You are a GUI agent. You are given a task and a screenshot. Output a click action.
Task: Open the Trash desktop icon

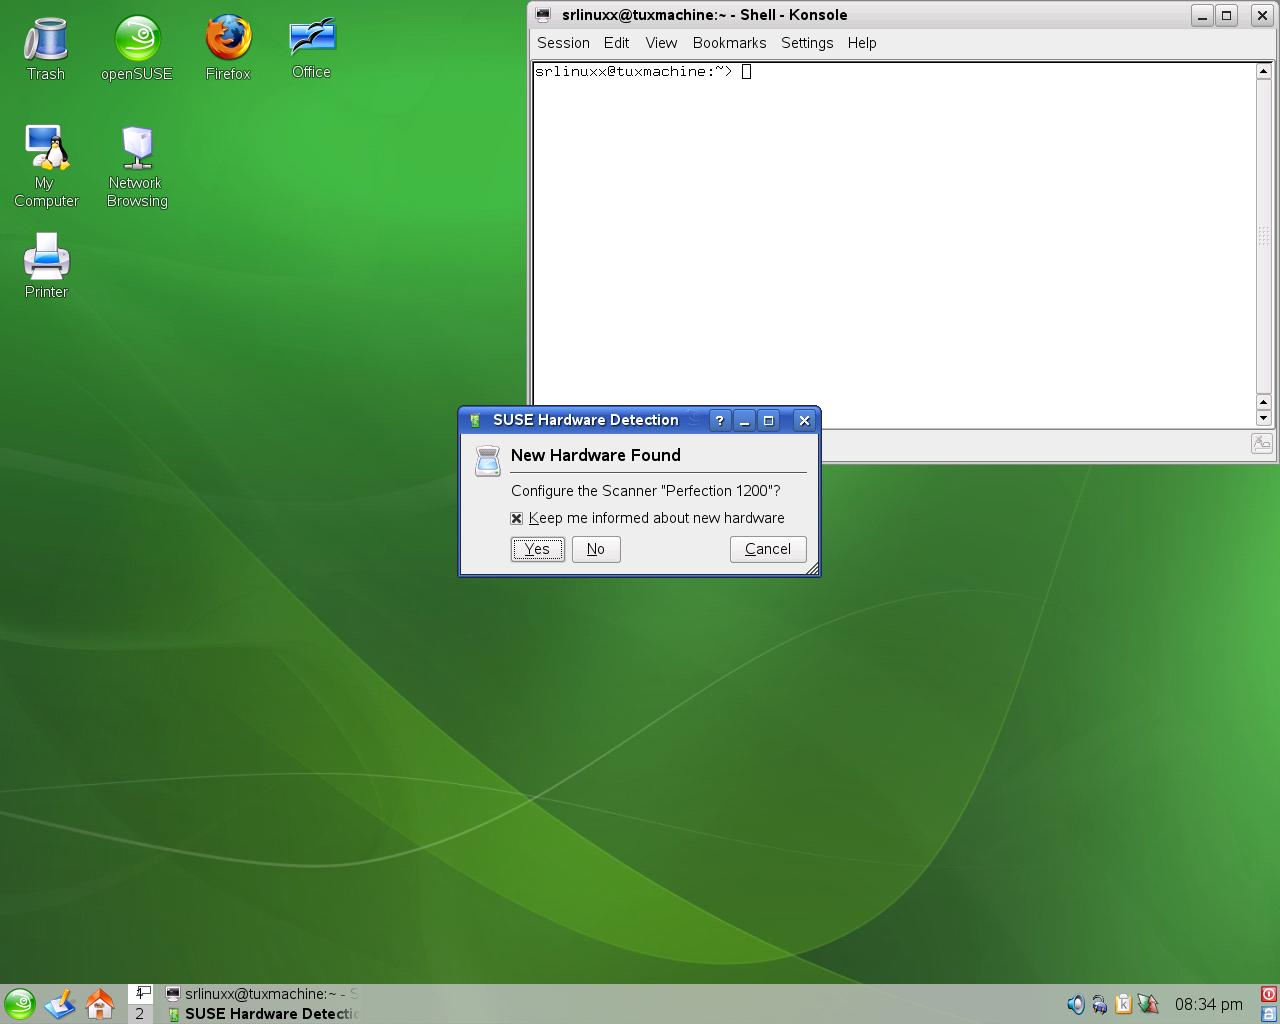(x=46, y=48)
